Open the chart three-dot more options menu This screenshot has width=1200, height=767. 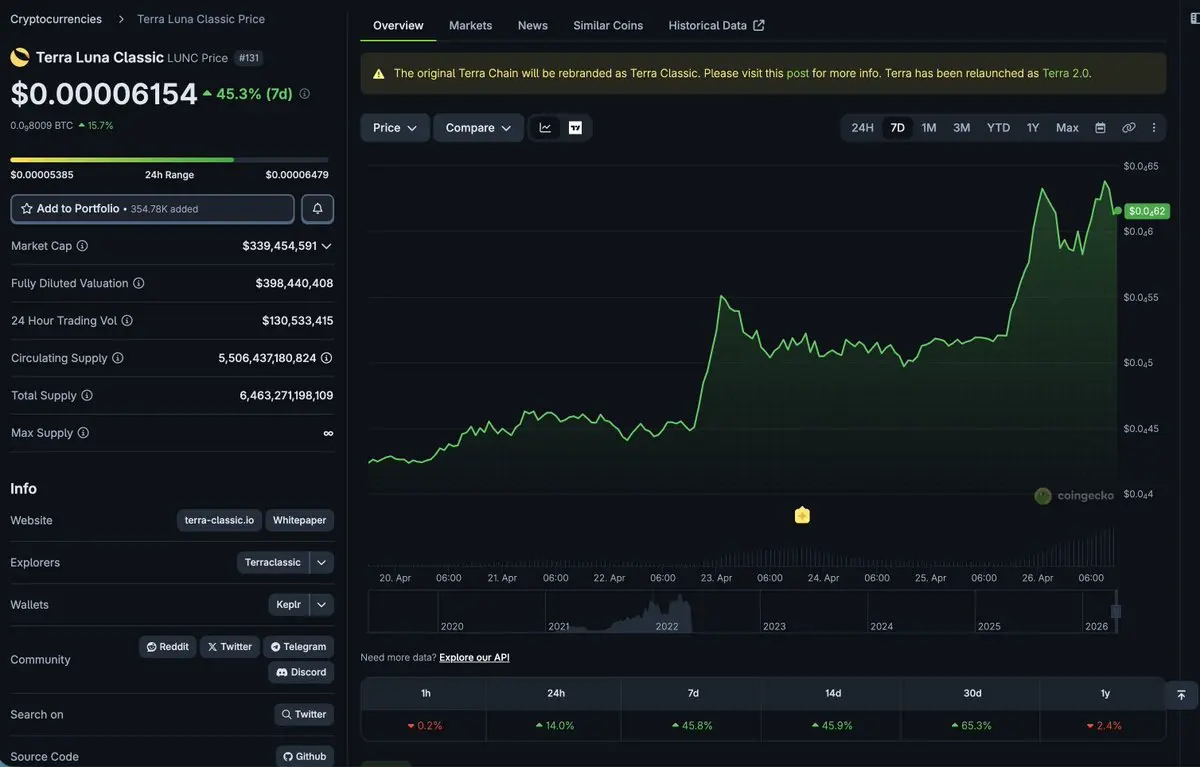[1154, 128]
